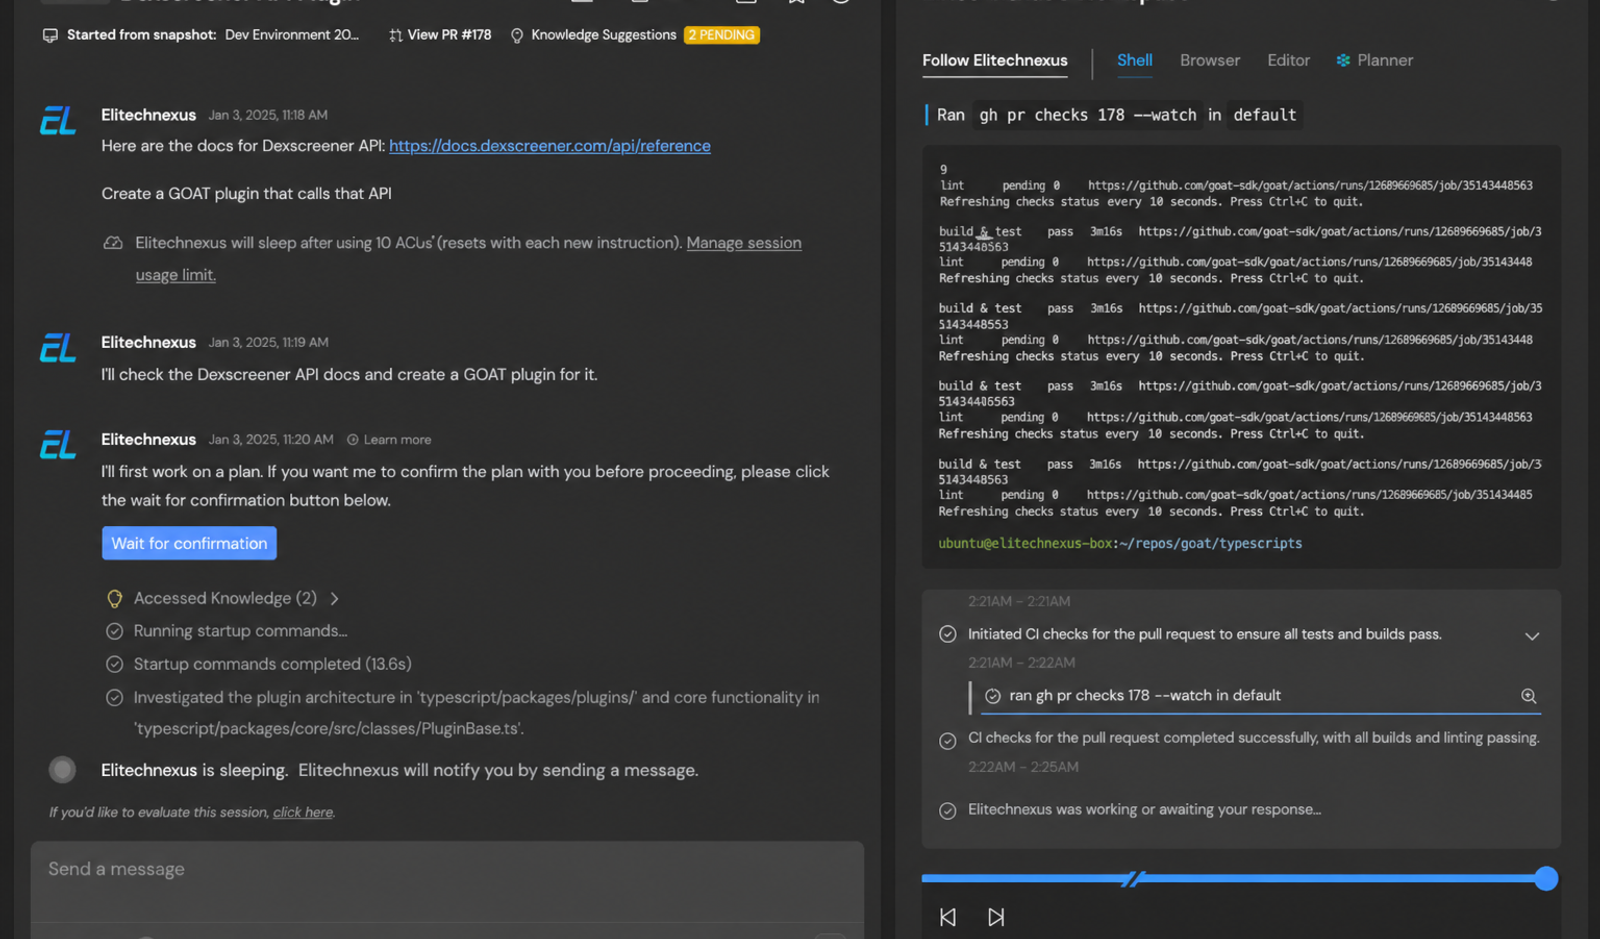Click the lightbulb icon beside Knowledge Suggestions

click(x=517, y=36)
